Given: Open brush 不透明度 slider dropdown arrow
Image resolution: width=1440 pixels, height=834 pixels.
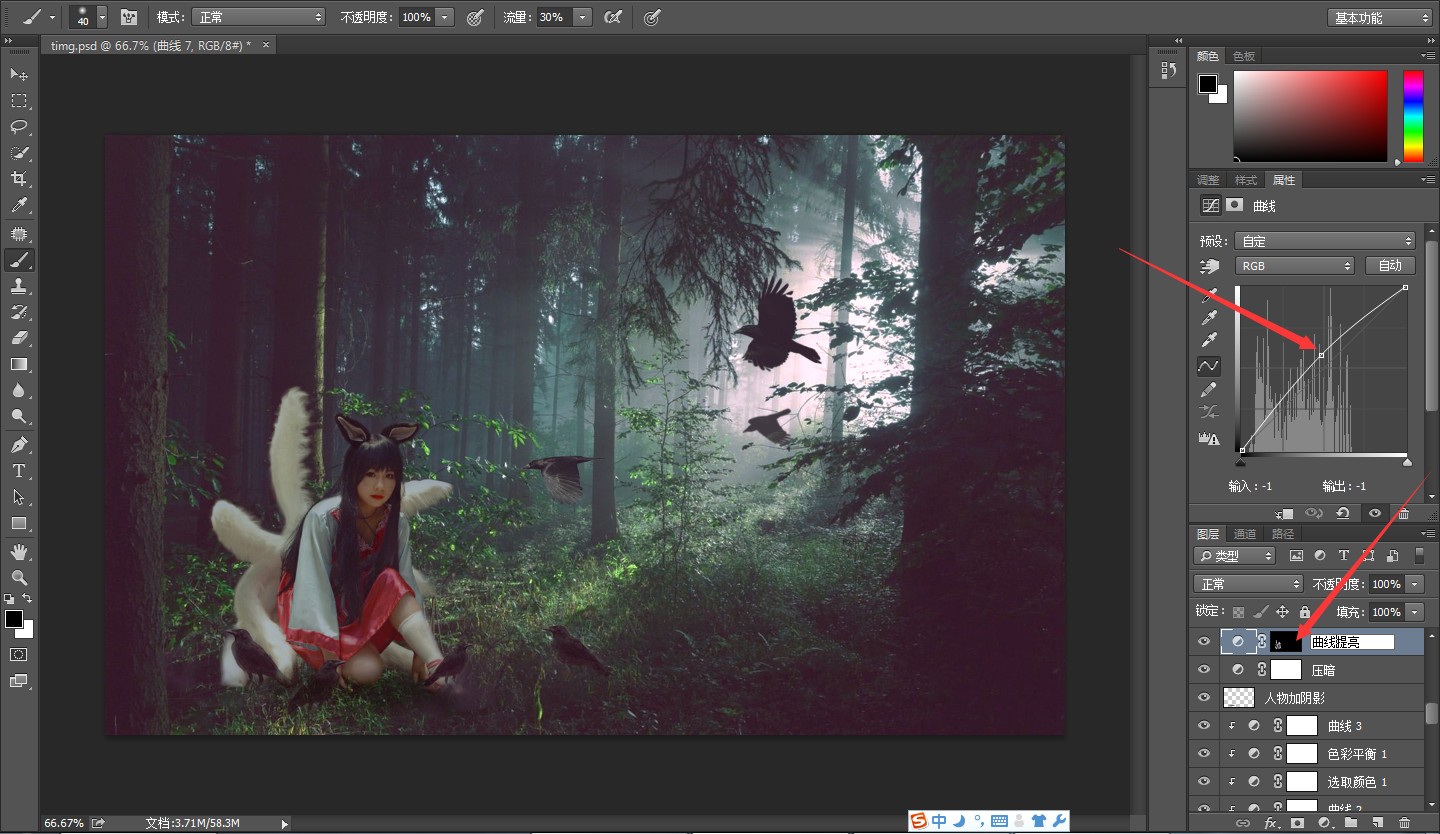Looking at the screenshot, I should [445, 17].
